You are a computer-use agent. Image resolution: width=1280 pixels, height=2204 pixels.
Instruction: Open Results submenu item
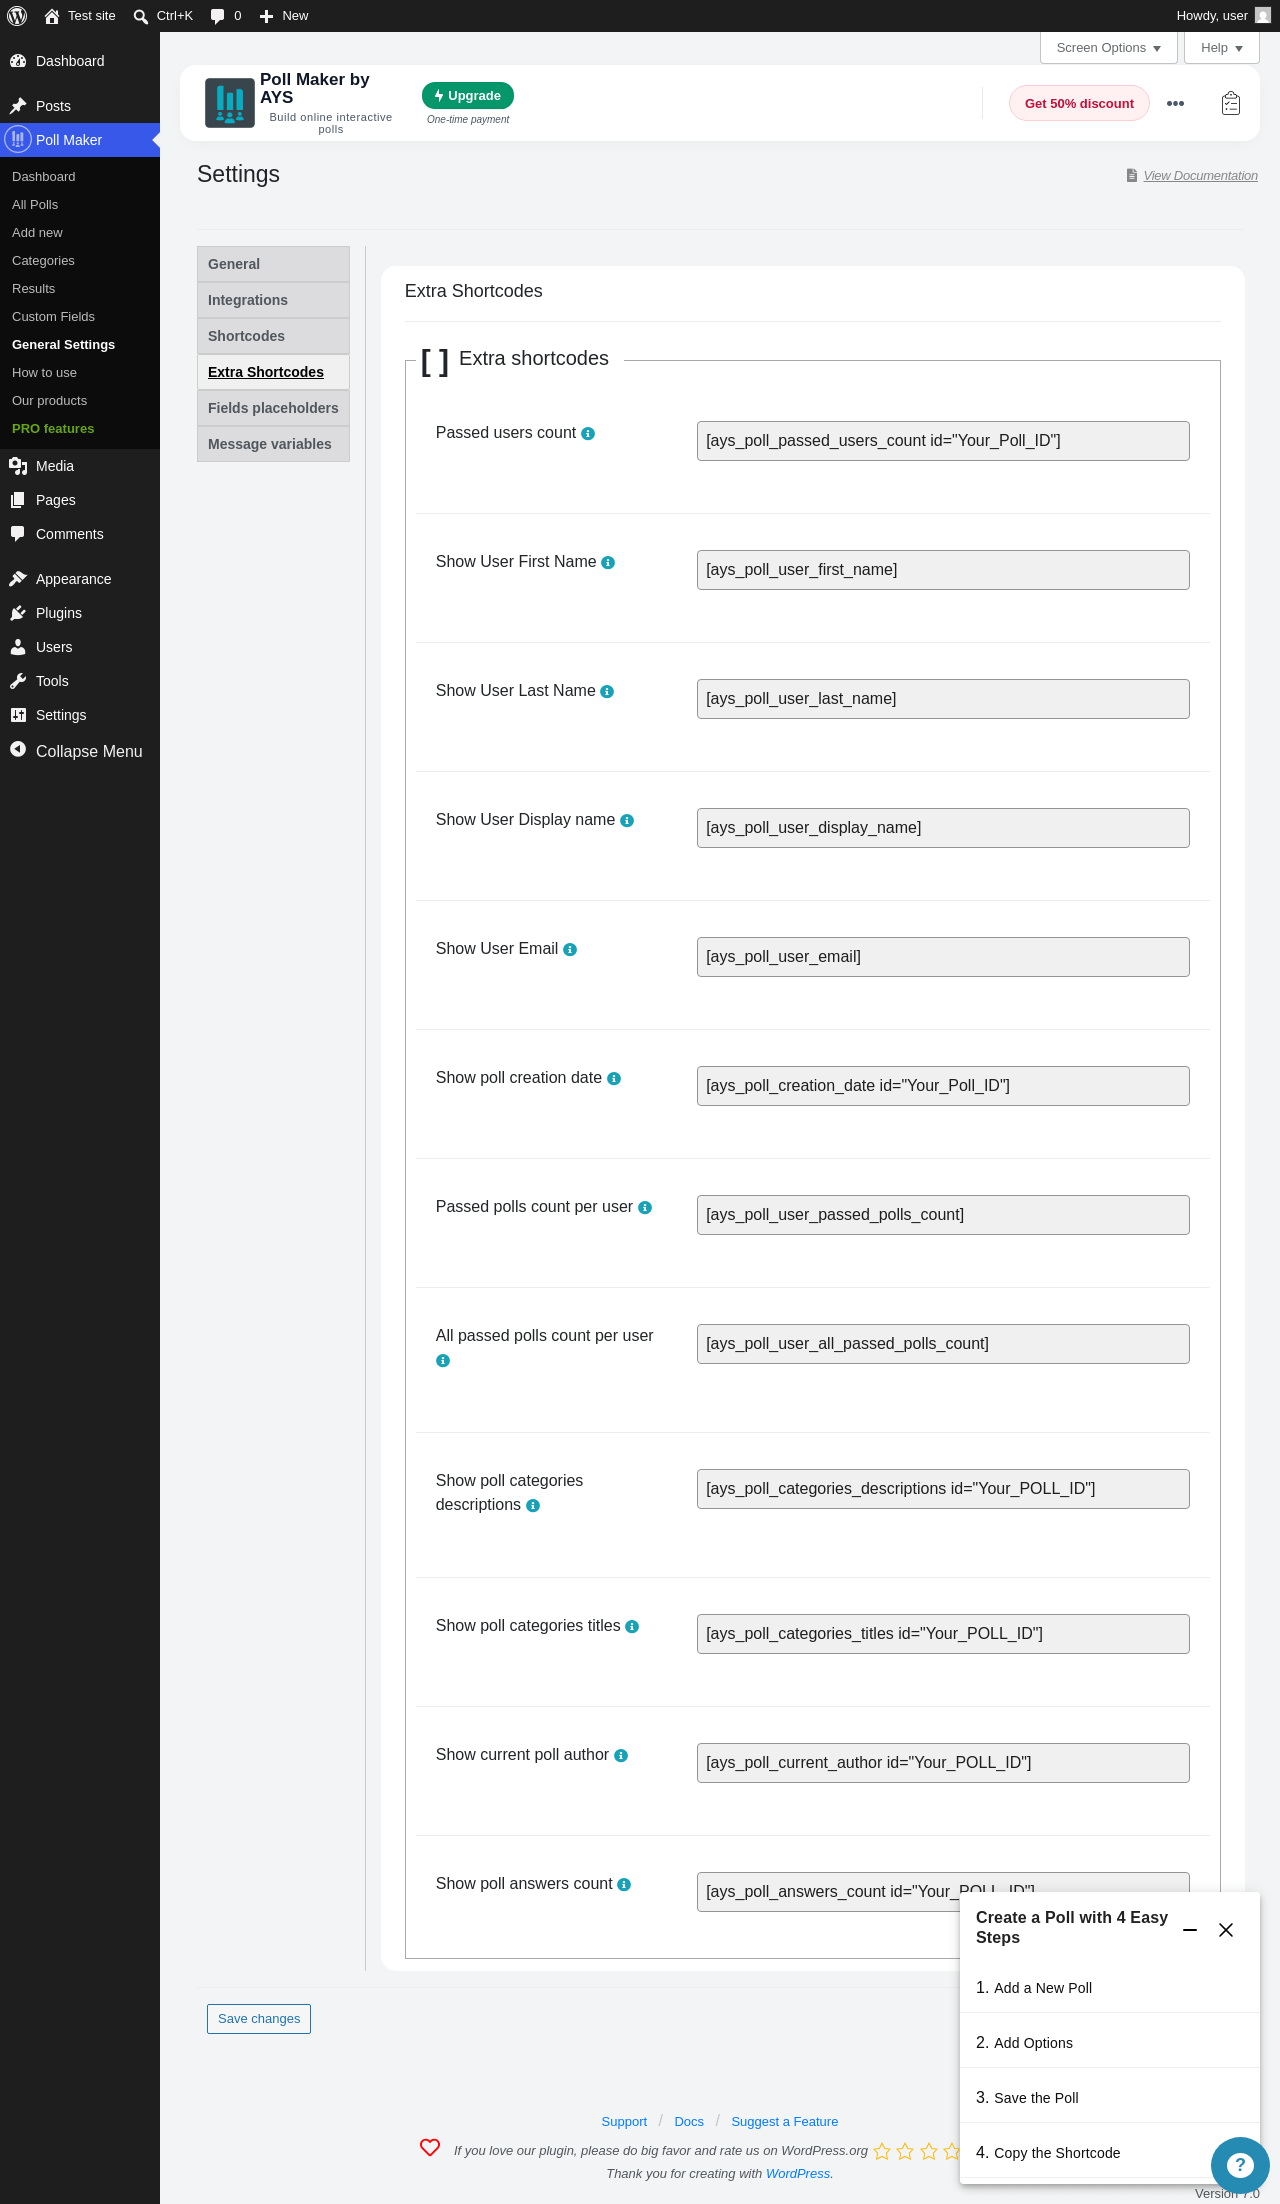34,288
